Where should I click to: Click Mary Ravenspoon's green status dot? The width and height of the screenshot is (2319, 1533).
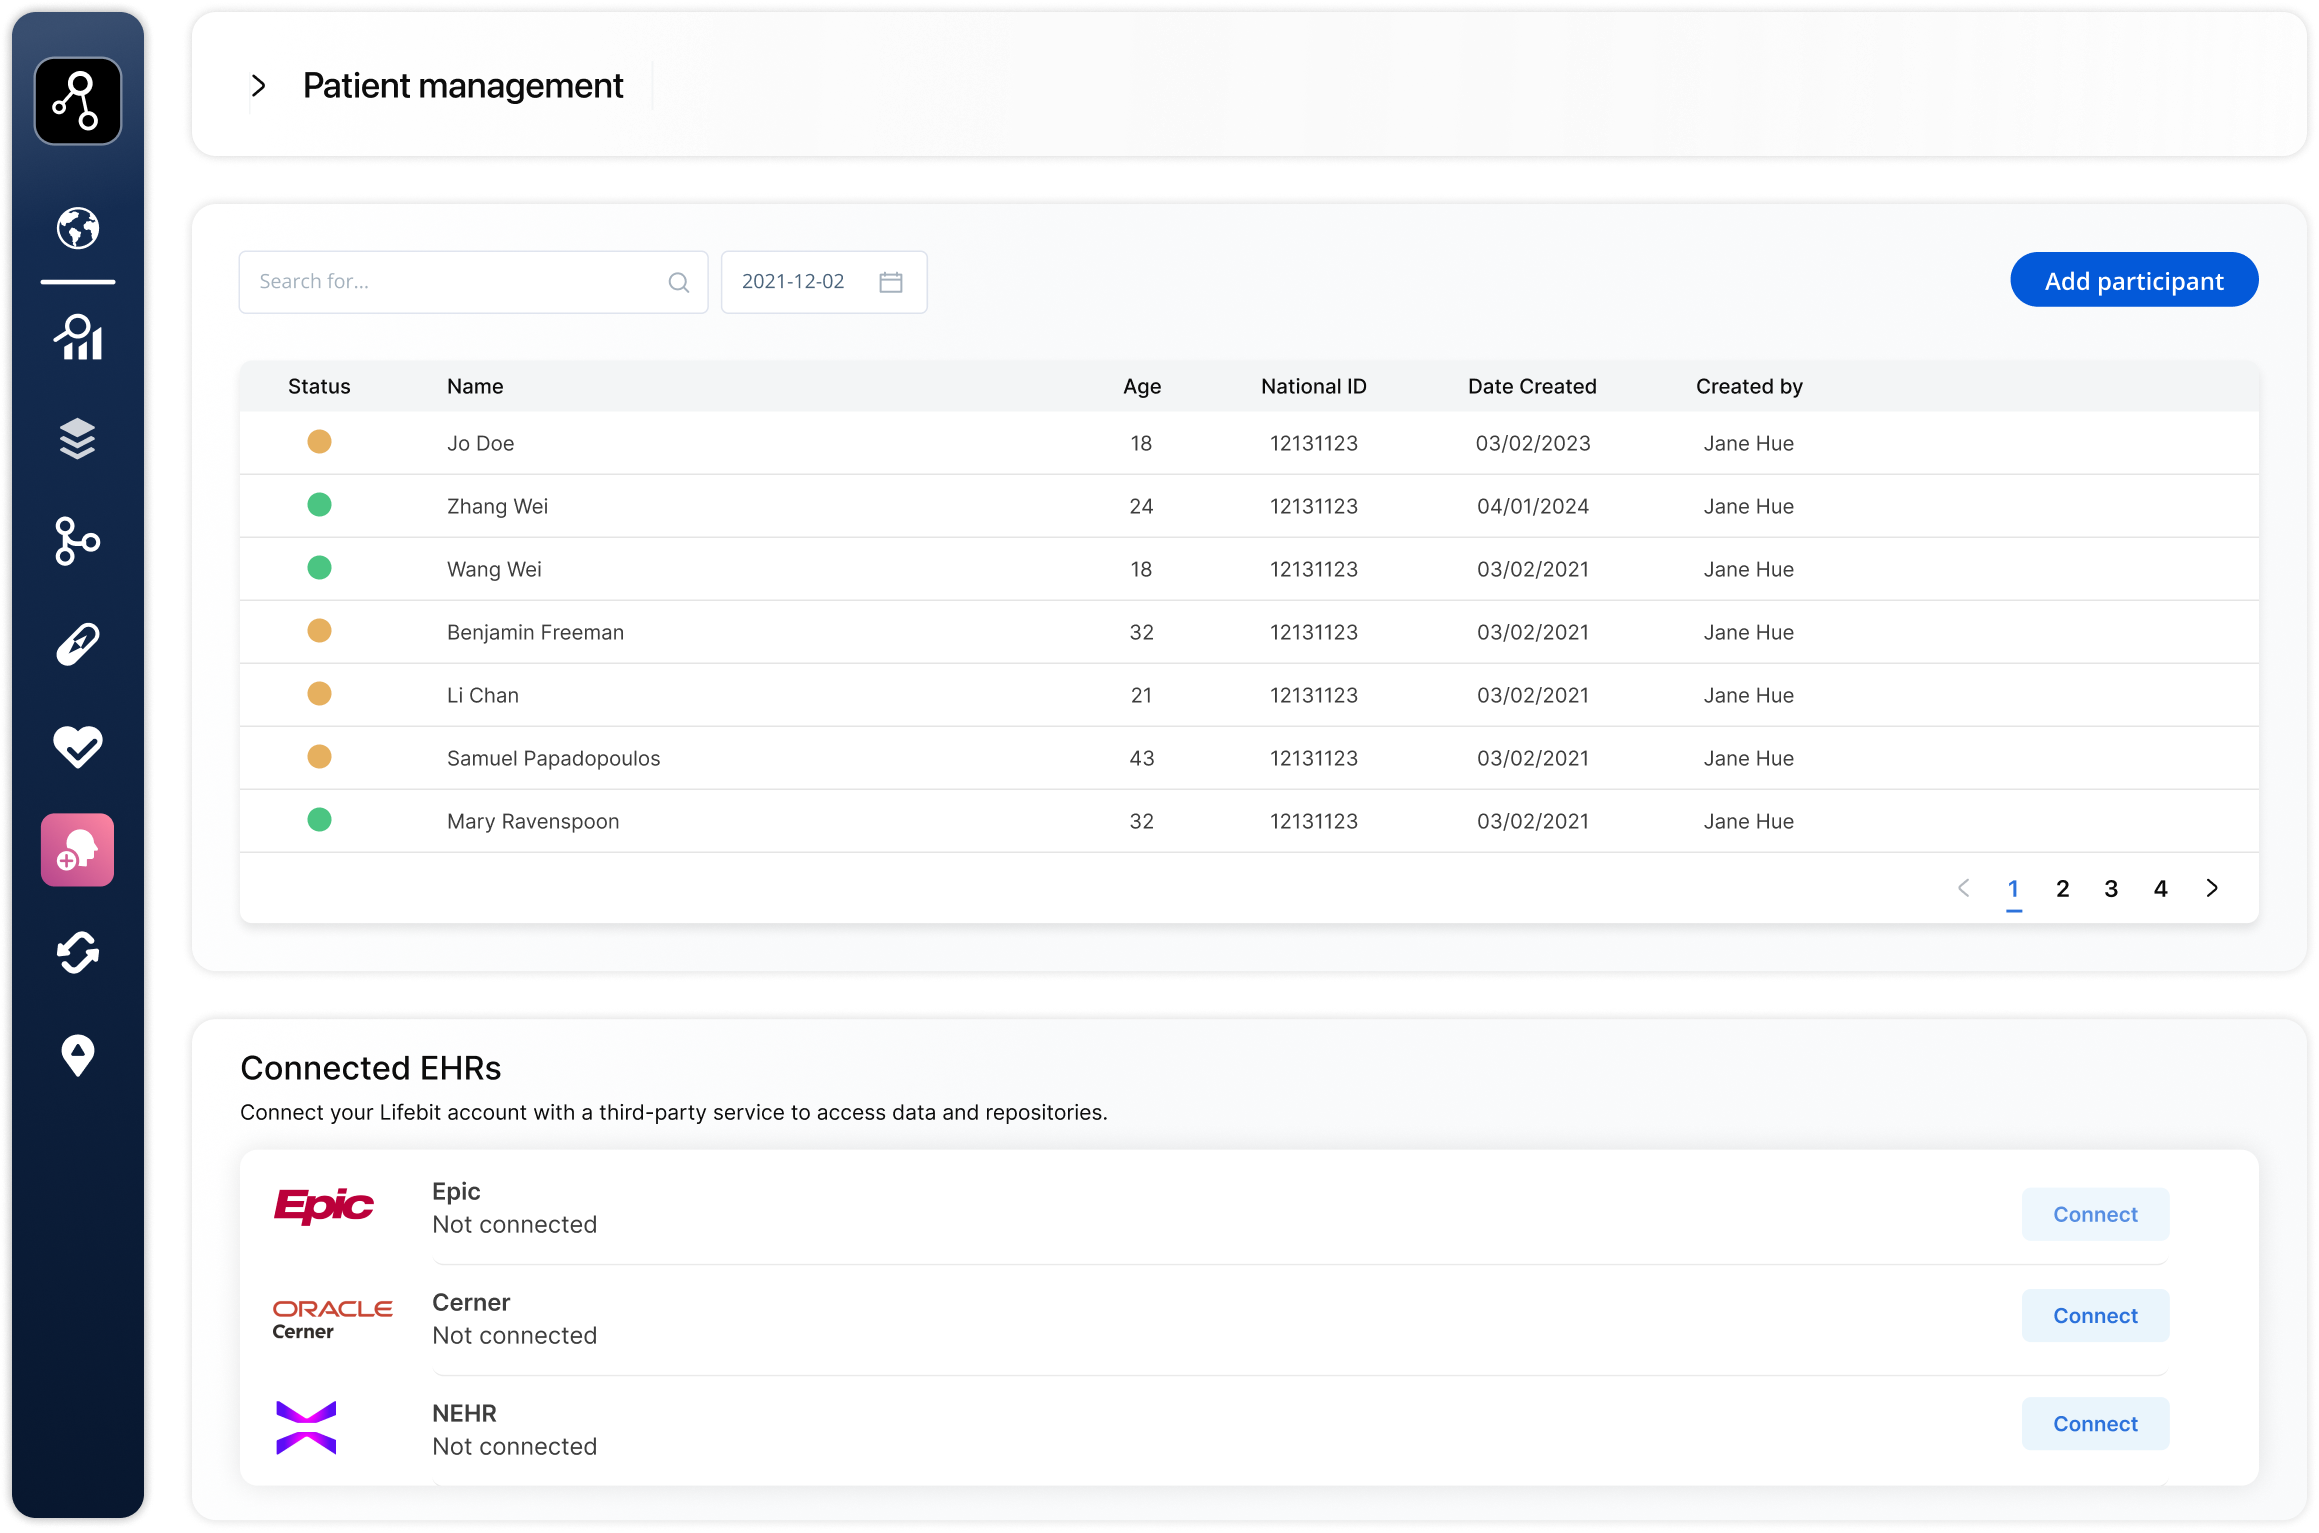[x=319, y=819]
